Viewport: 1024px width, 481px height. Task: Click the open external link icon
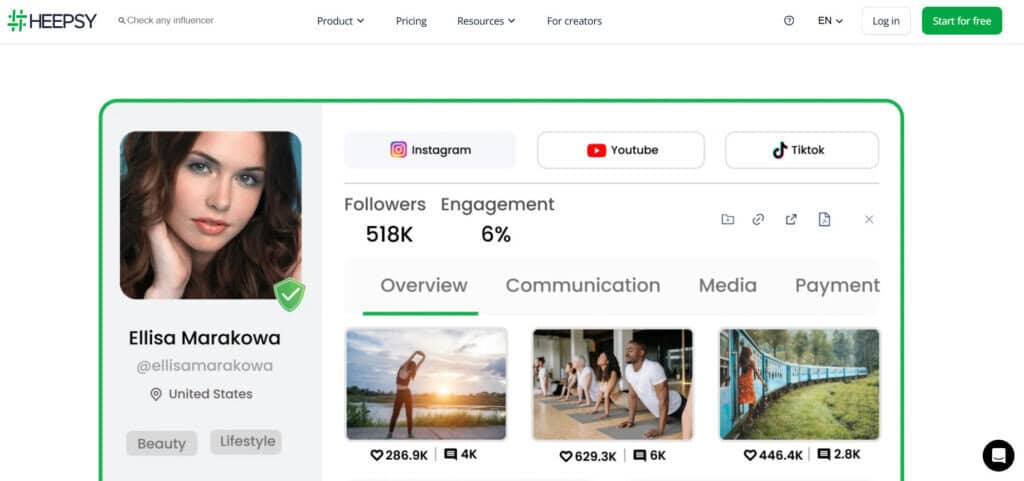click(x=791, y=219)
